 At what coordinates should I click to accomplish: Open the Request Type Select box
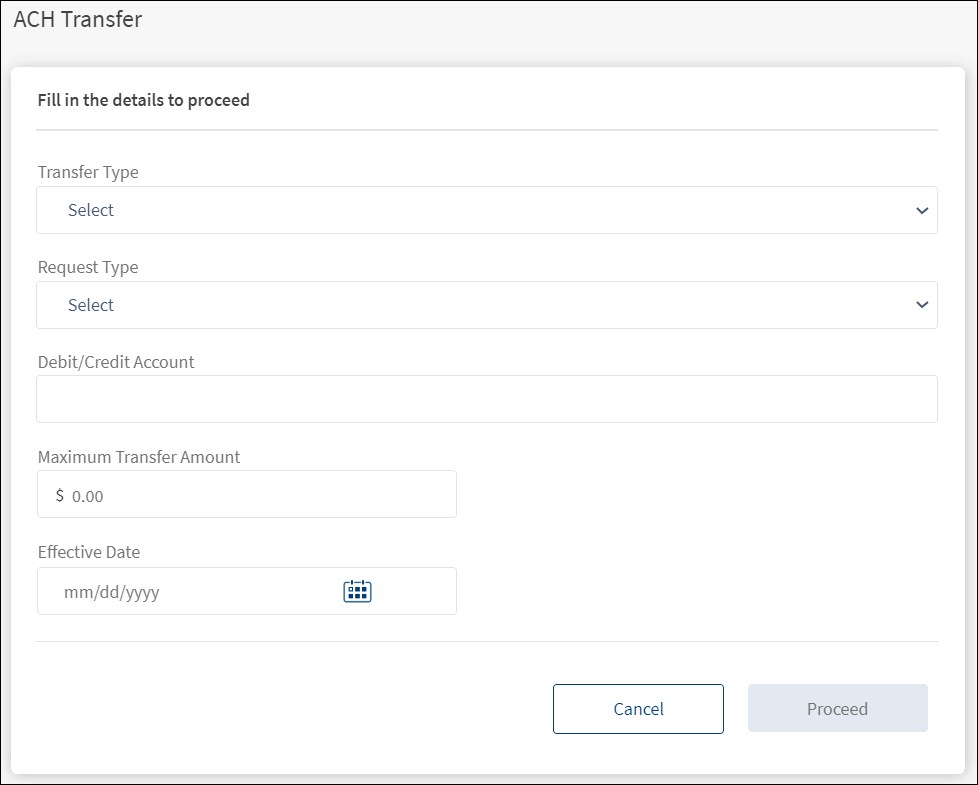click(x=486, y=305)
